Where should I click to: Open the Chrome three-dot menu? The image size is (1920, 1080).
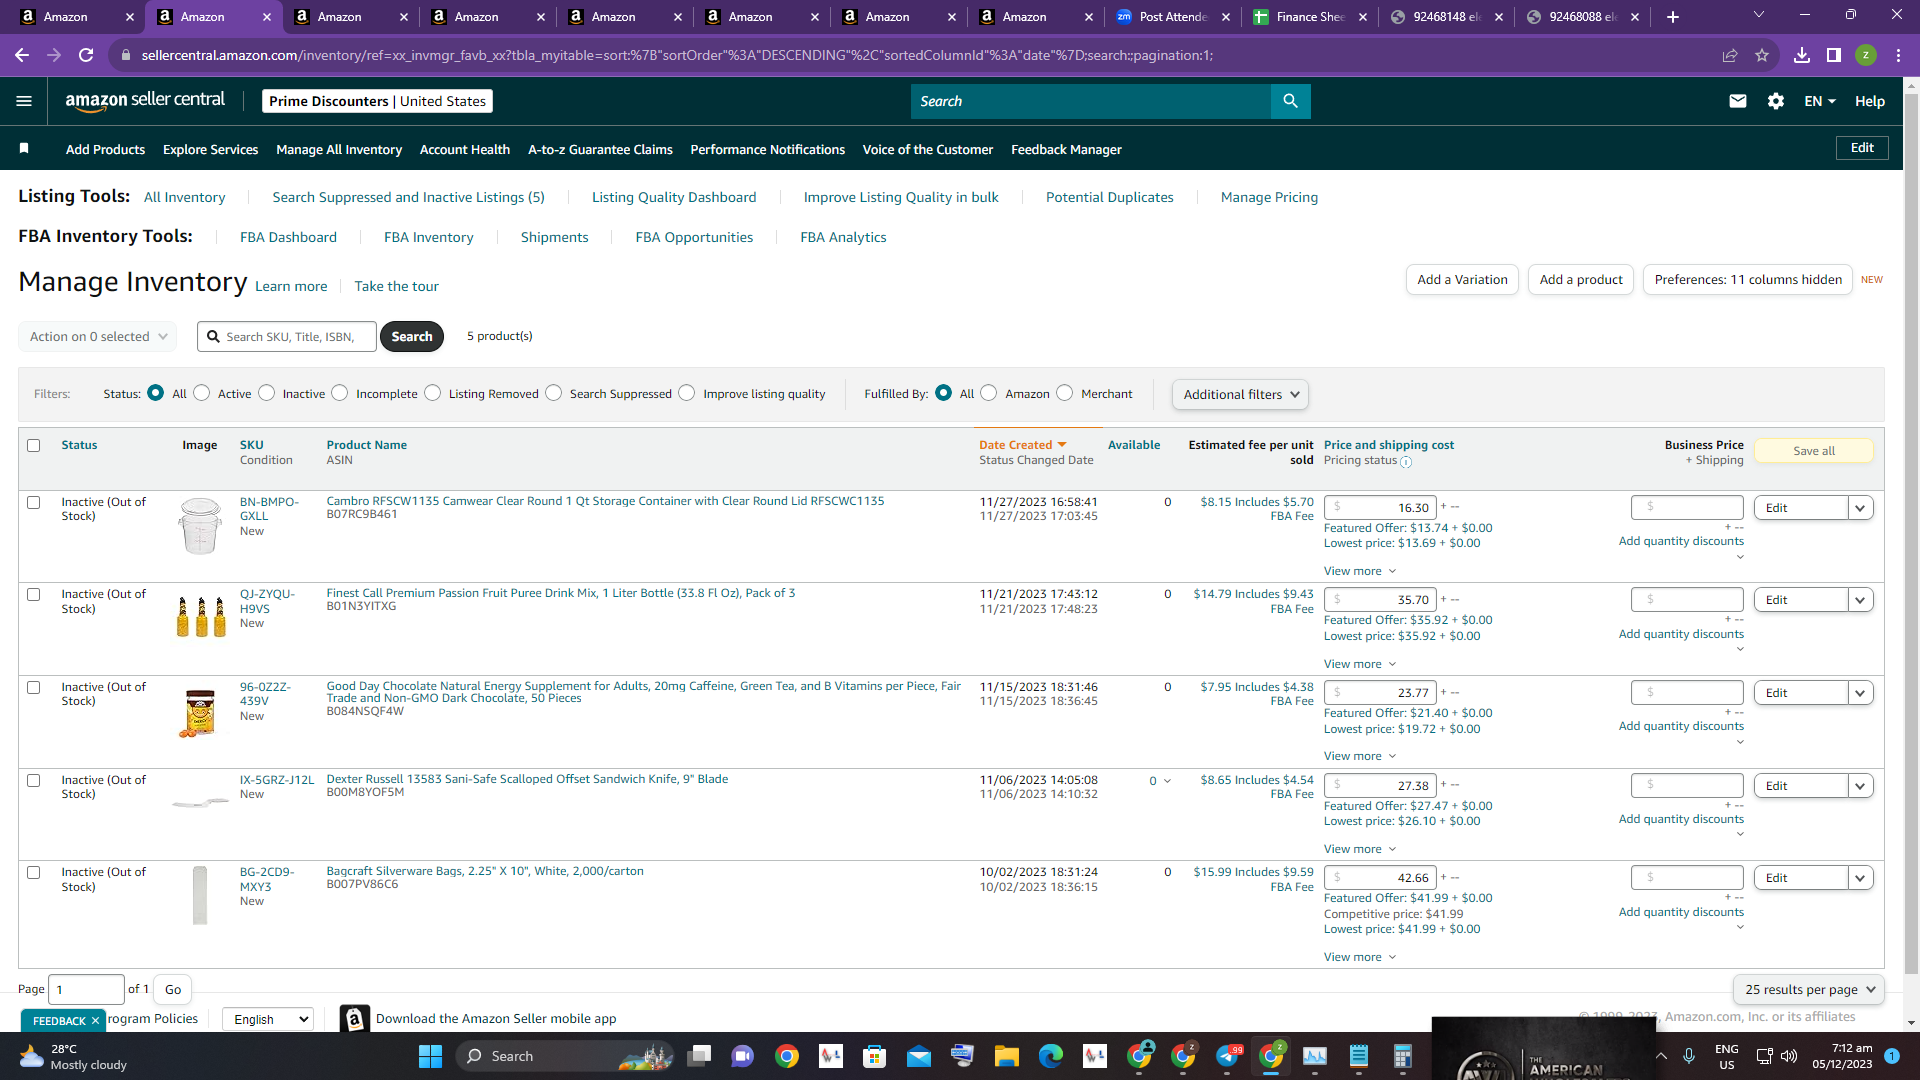(1898, 55)
